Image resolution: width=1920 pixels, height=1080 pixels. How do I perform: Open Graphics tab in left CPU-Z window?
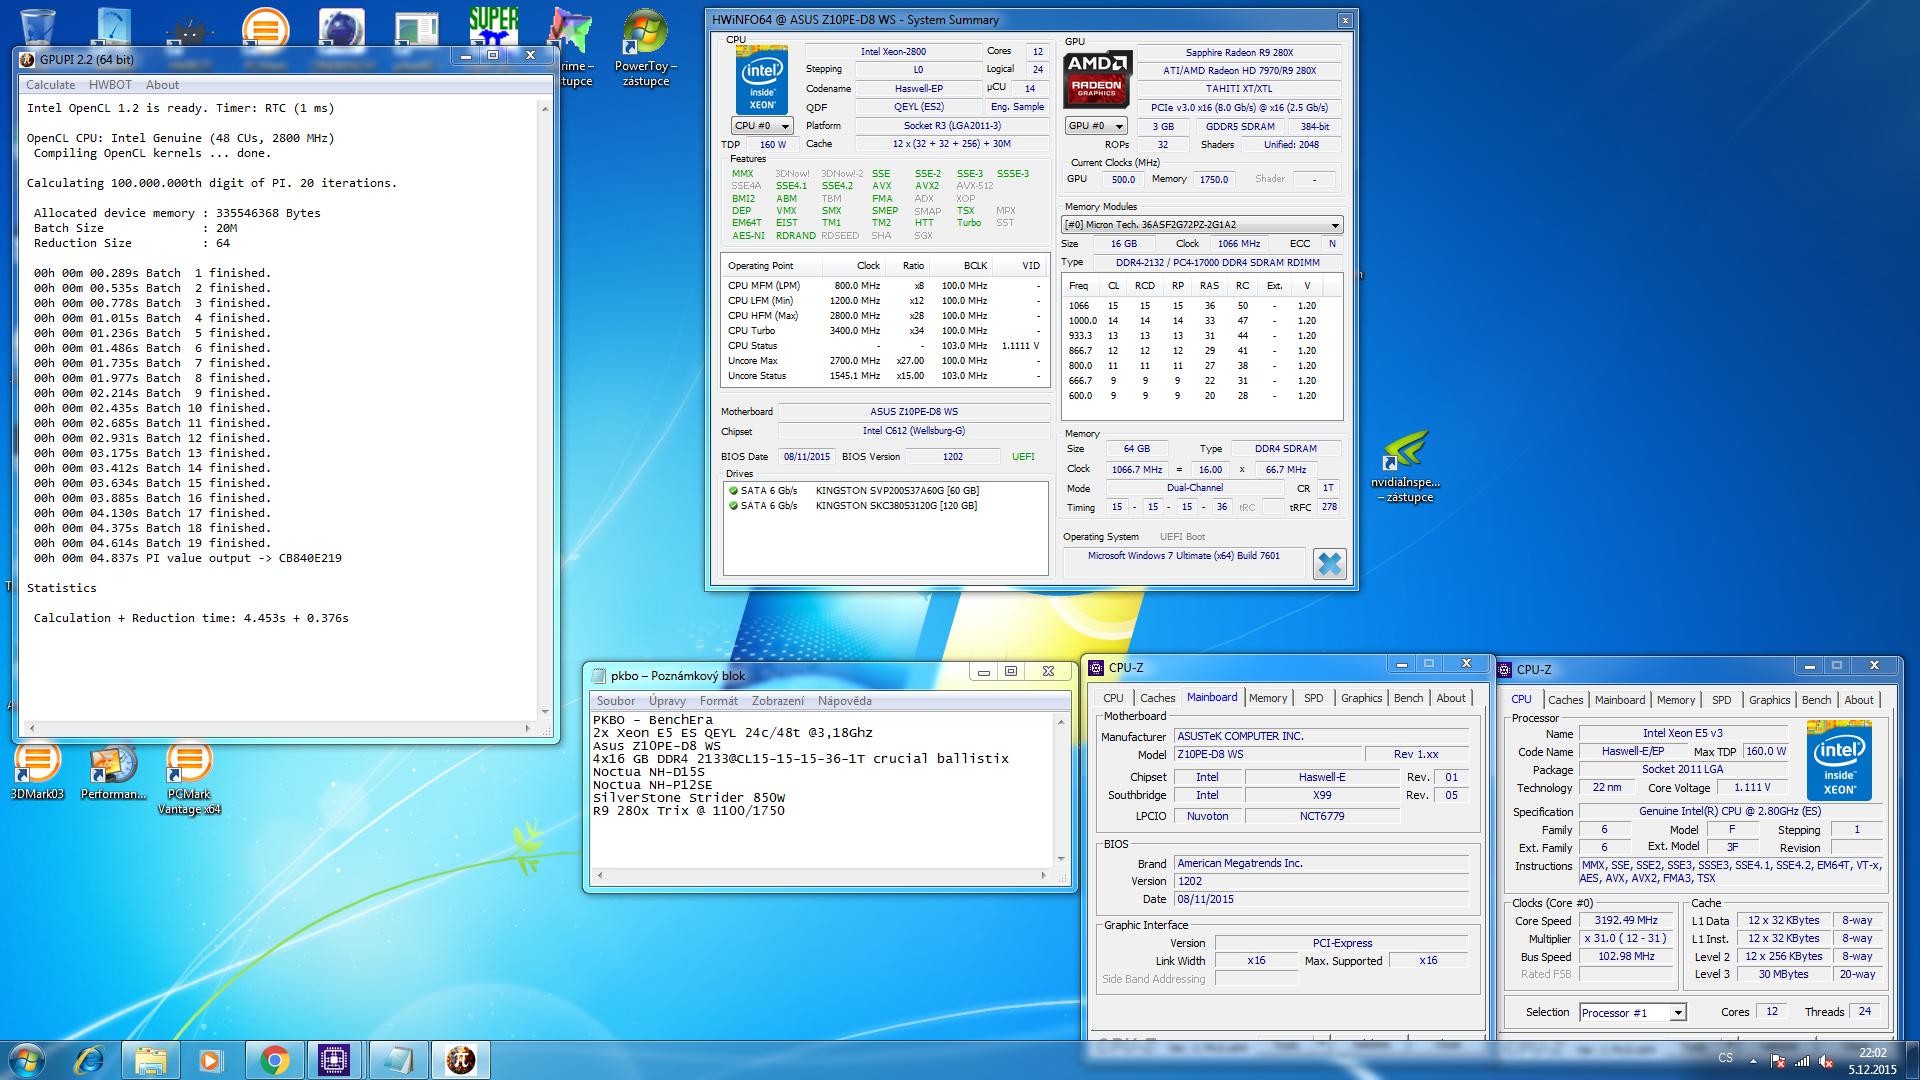tap(1361, 698)
